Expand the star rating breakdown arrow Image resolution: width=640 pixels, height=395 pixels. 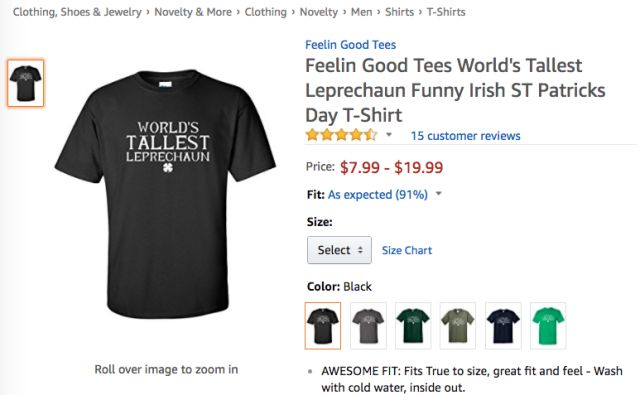pos(389,135)
